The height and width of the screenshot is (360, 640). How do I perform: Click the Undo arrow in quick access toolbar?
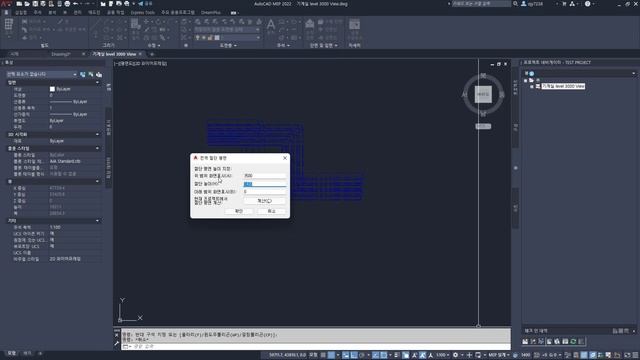click(76, 4)
